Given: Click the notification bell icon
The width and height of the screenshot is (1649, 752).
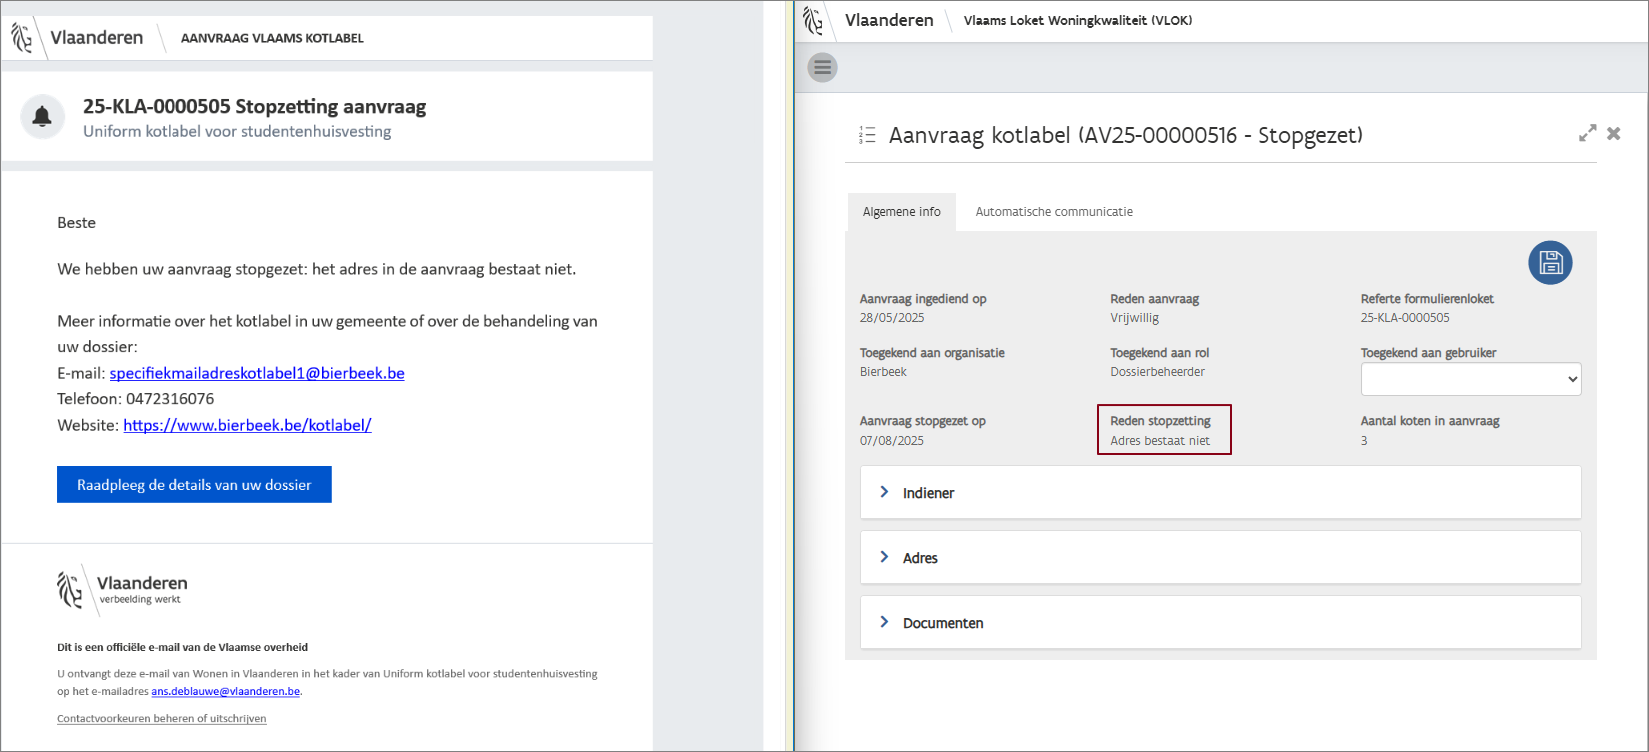Looking at the screenshot, I should tap(42, 117).
